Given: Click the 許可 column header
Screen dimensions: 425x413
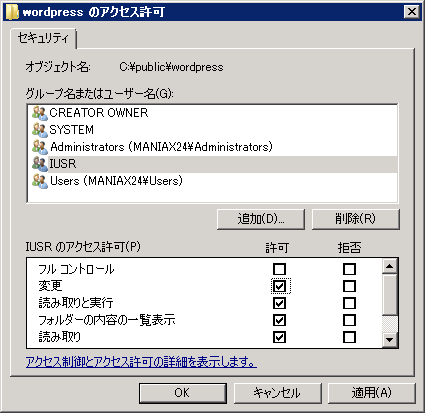Looking at the screenshot, I should point(277,248).
